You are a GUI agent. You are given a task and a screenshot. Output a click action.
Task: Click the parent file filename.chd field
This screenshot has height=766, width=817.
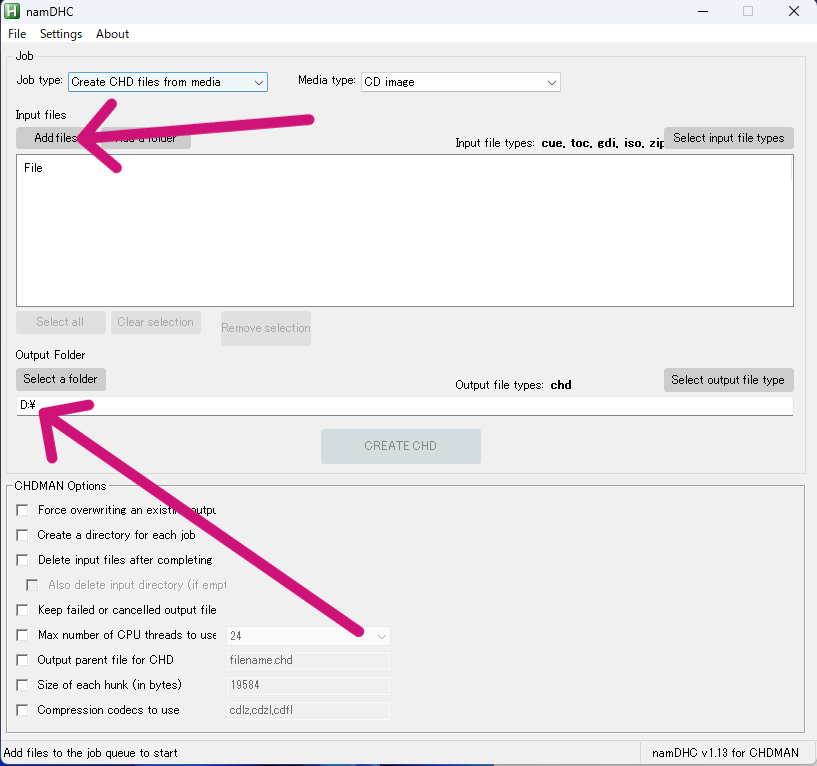tap(308, 661)
